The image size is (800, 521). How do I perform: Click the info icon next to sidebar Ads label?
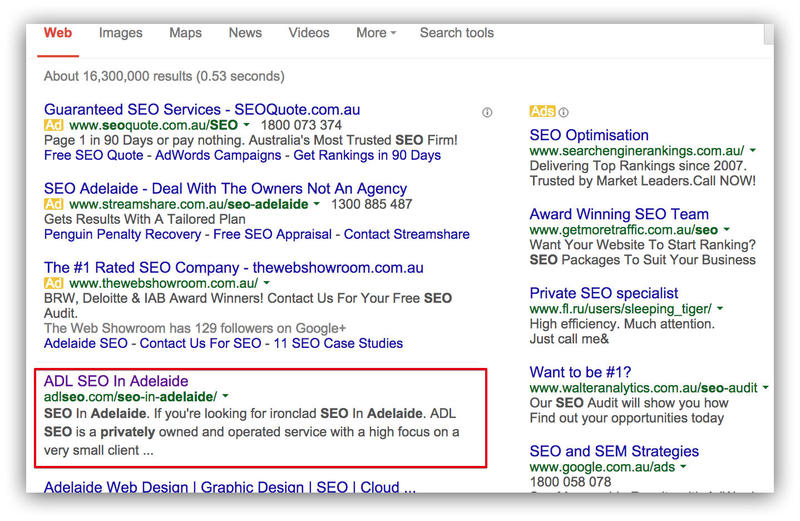563,112
